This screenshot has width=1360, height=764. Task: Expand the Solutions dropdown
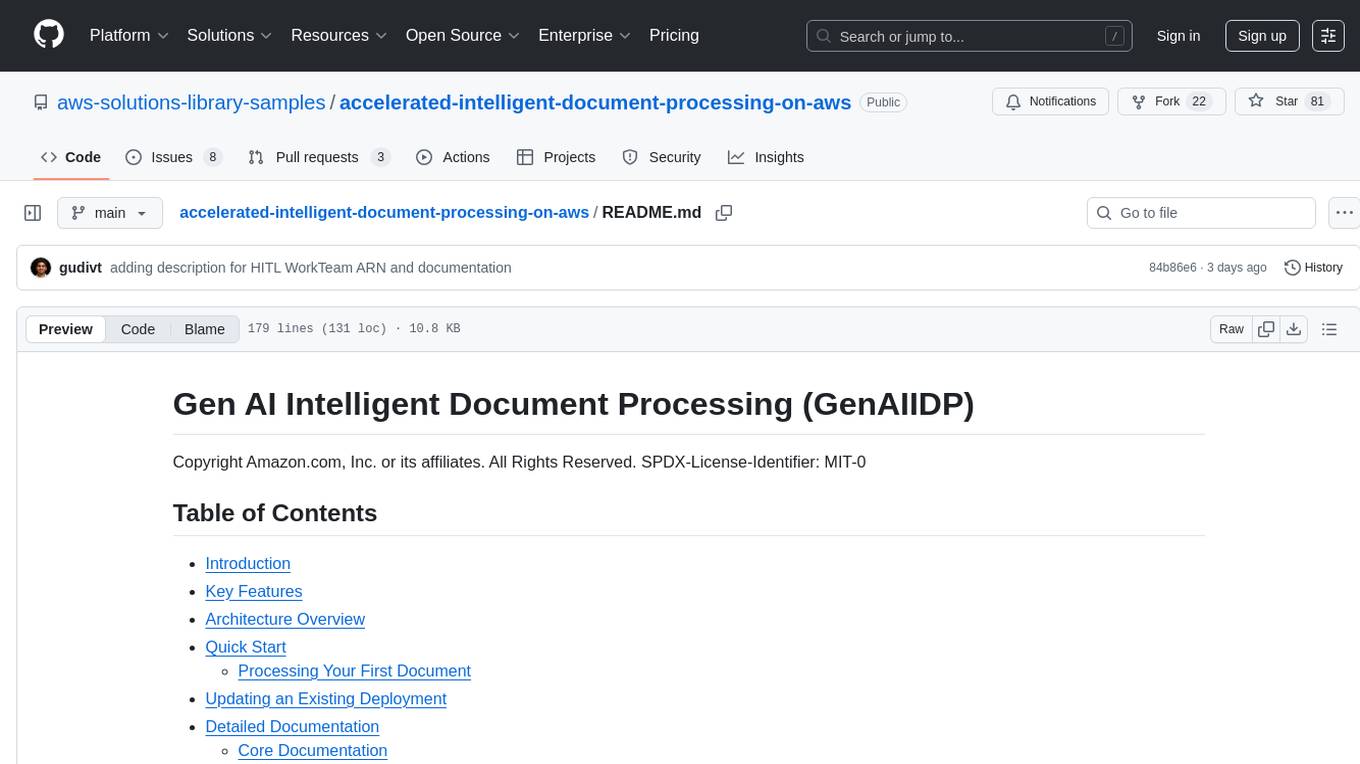pos(230,35)
